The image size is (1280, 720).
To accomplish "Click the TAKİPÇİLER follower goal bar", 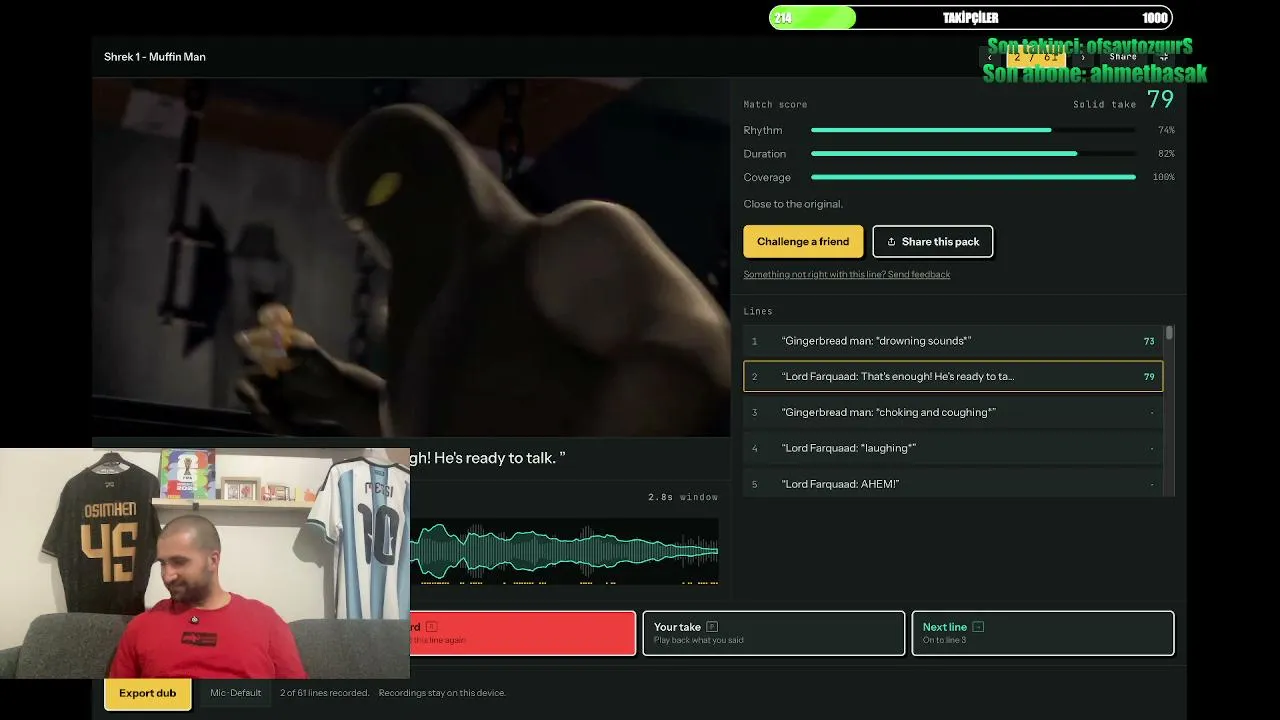I will coord(970,17).
